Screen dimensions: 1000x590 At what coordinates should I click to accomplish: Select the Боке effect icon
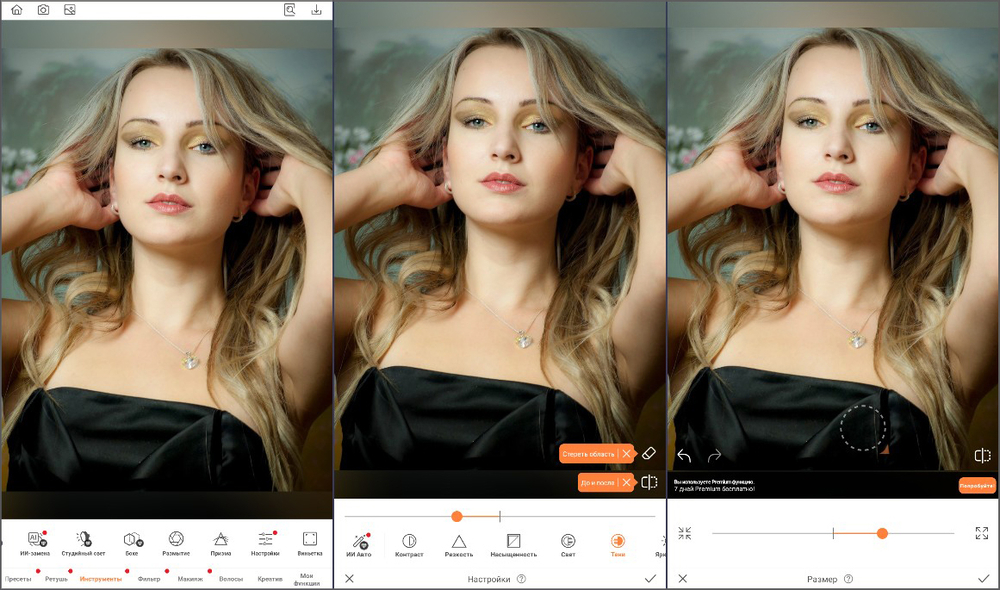coord(131,539)
